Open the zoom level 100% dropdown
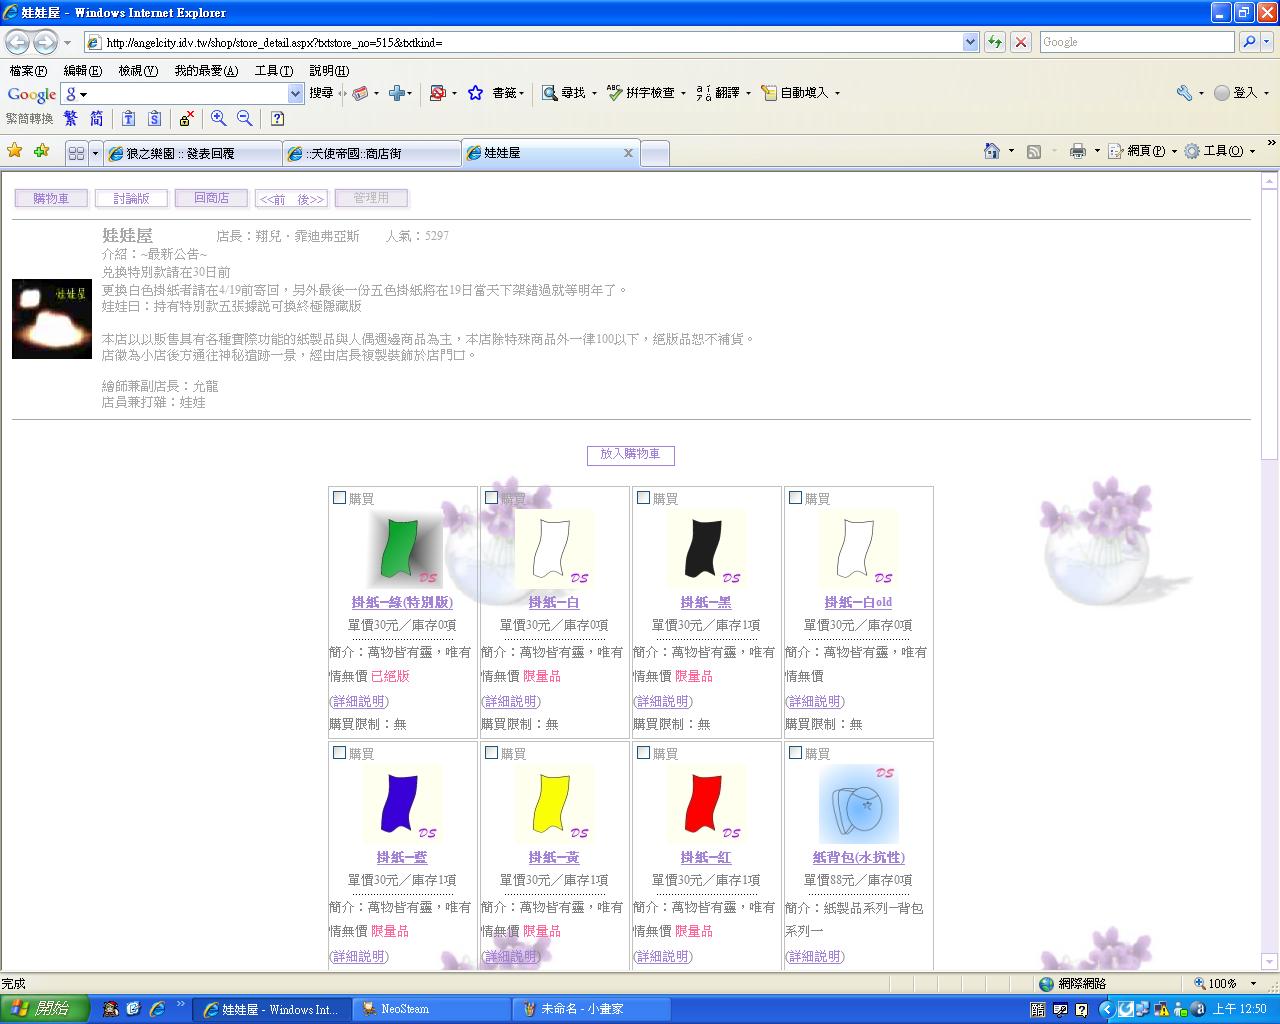Screen dimensions: 1280x1024 click(x=1245, y=983)
